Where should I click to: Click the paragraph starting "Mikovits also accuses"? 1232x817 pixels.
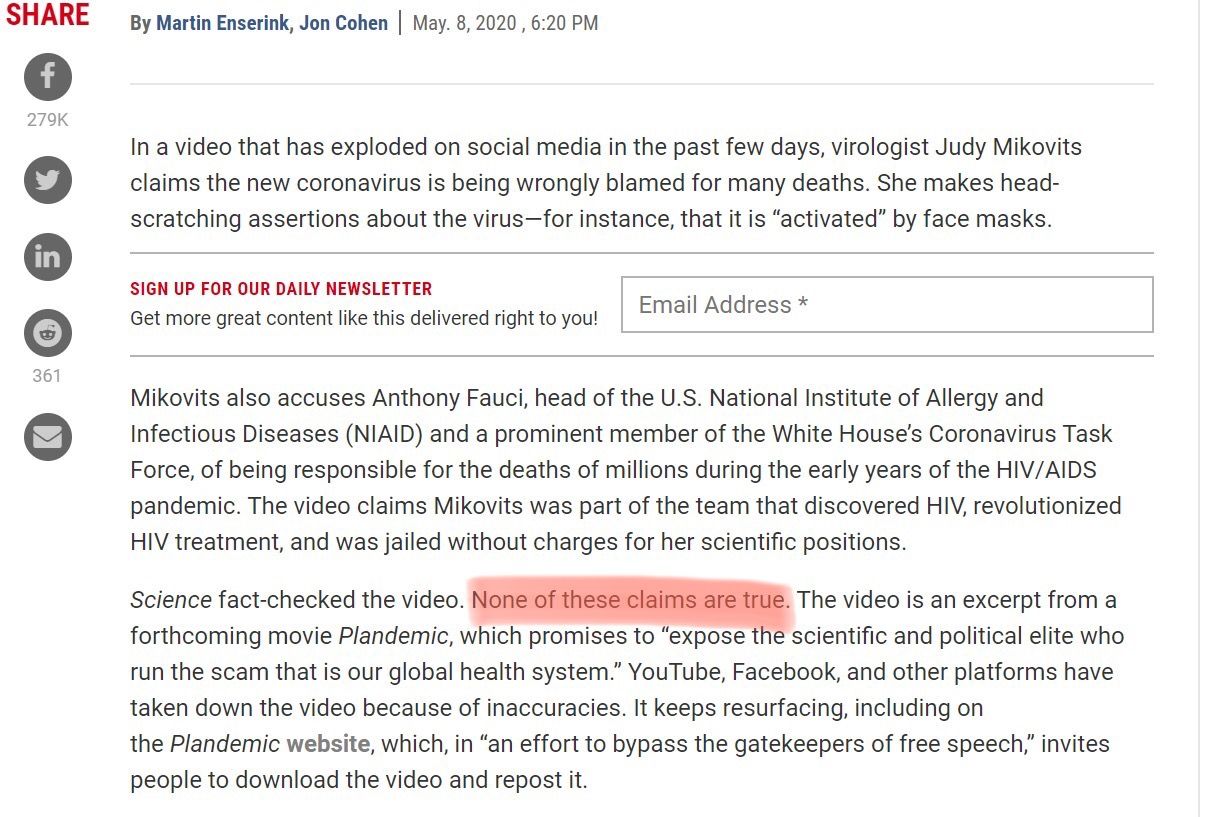pos(627,470)
